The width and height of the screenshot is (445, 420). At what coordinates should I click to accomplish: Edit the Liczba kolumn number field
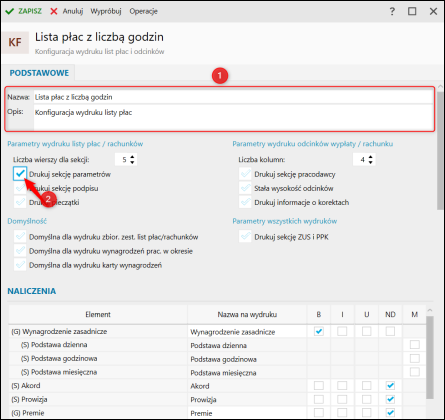click(x=360, y=160)
